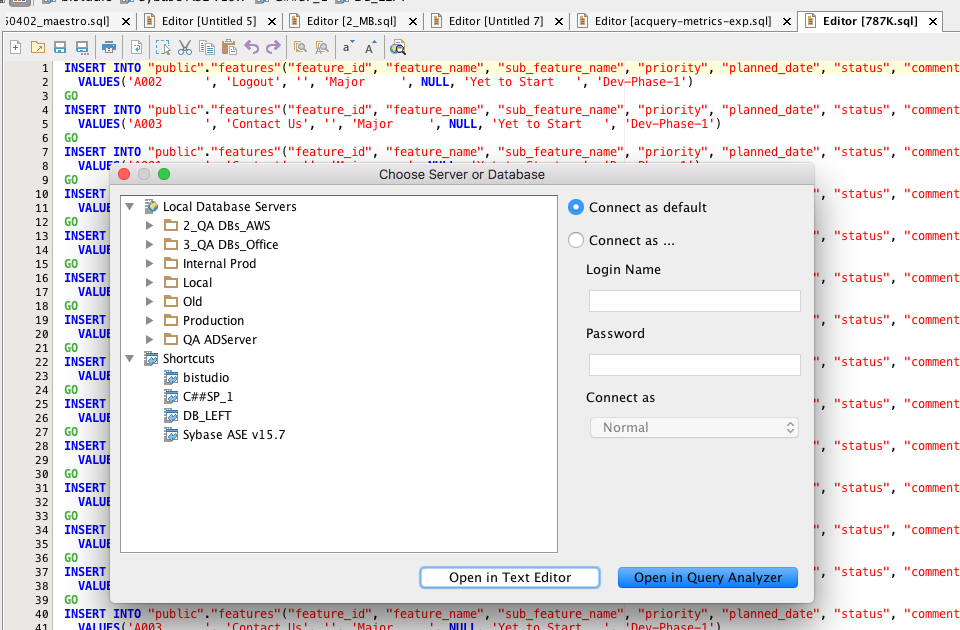Viewport: 960px width, 630px height.
Task: Select the bistudio shortcut label
Action: tap(206, 377)
